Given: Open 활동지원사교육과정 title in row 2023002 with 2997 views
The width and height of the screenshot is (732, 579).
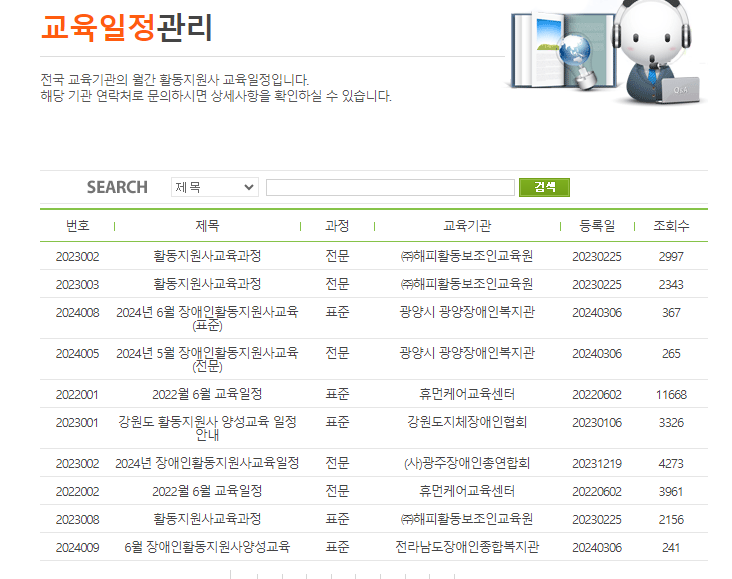Looking at the screenshot, I should point(207,256).
